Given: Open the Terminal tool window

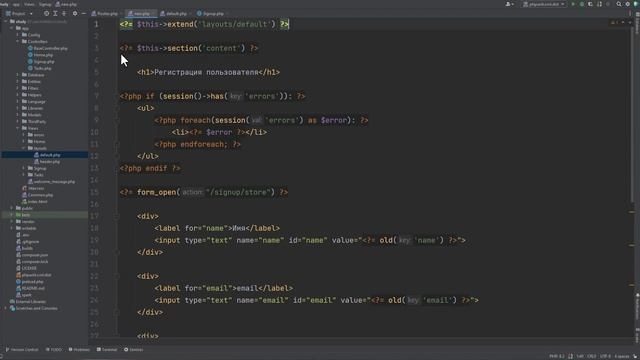Looking at the screenshot, I should click(x=107, y=349).
